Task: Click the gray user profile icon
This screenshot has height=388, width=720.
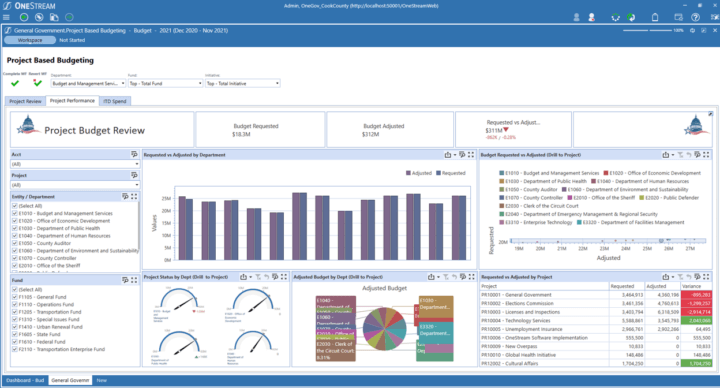Action: click(x=576, y=17)
